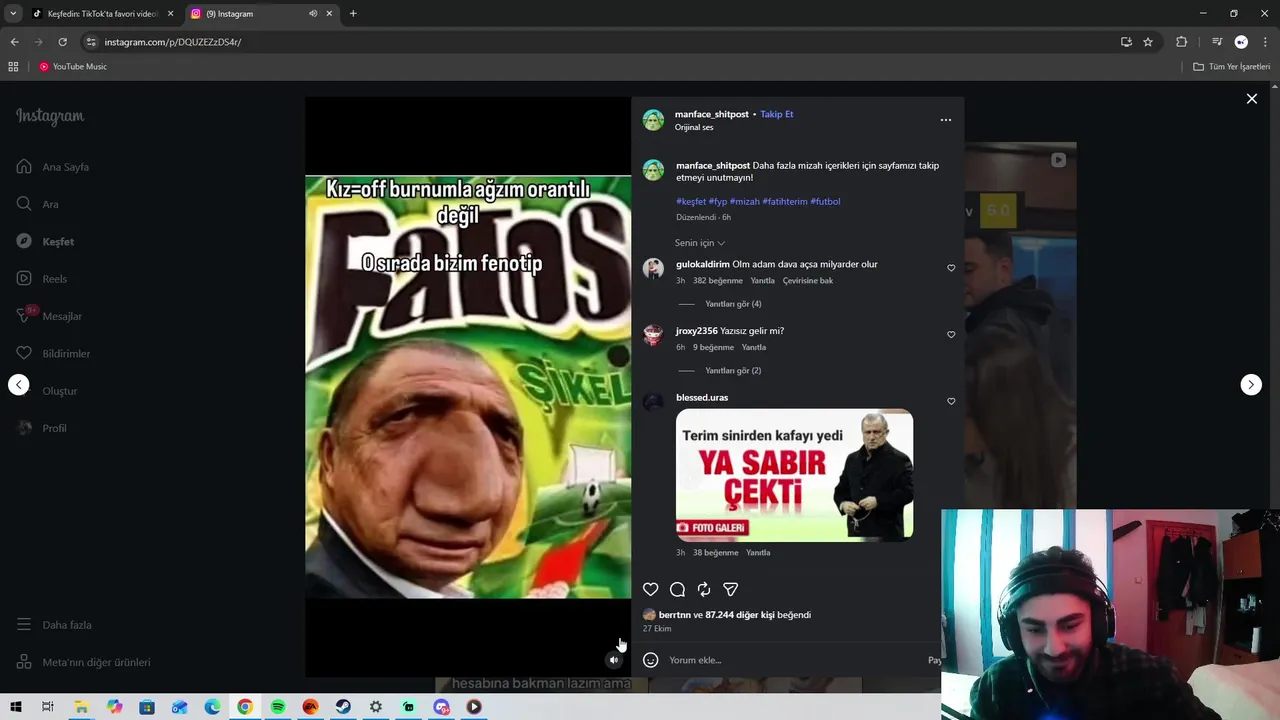Image resolution: width=1280 pixels, height=720 pixels.
Task: Reply to jroxy2356's comment
Action: tap(754, 348)
